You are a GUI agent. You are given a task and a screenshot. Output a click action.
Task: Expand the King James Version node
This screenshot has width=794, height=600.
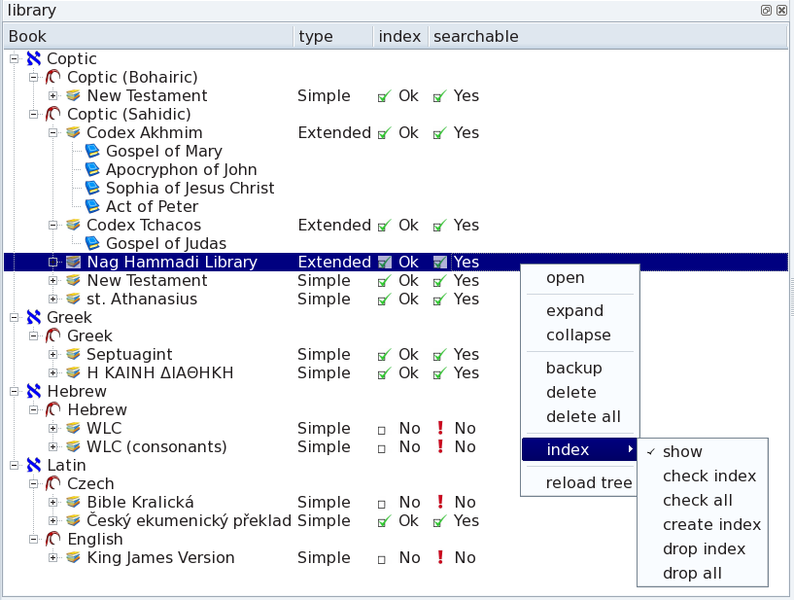tap(53, 558)
